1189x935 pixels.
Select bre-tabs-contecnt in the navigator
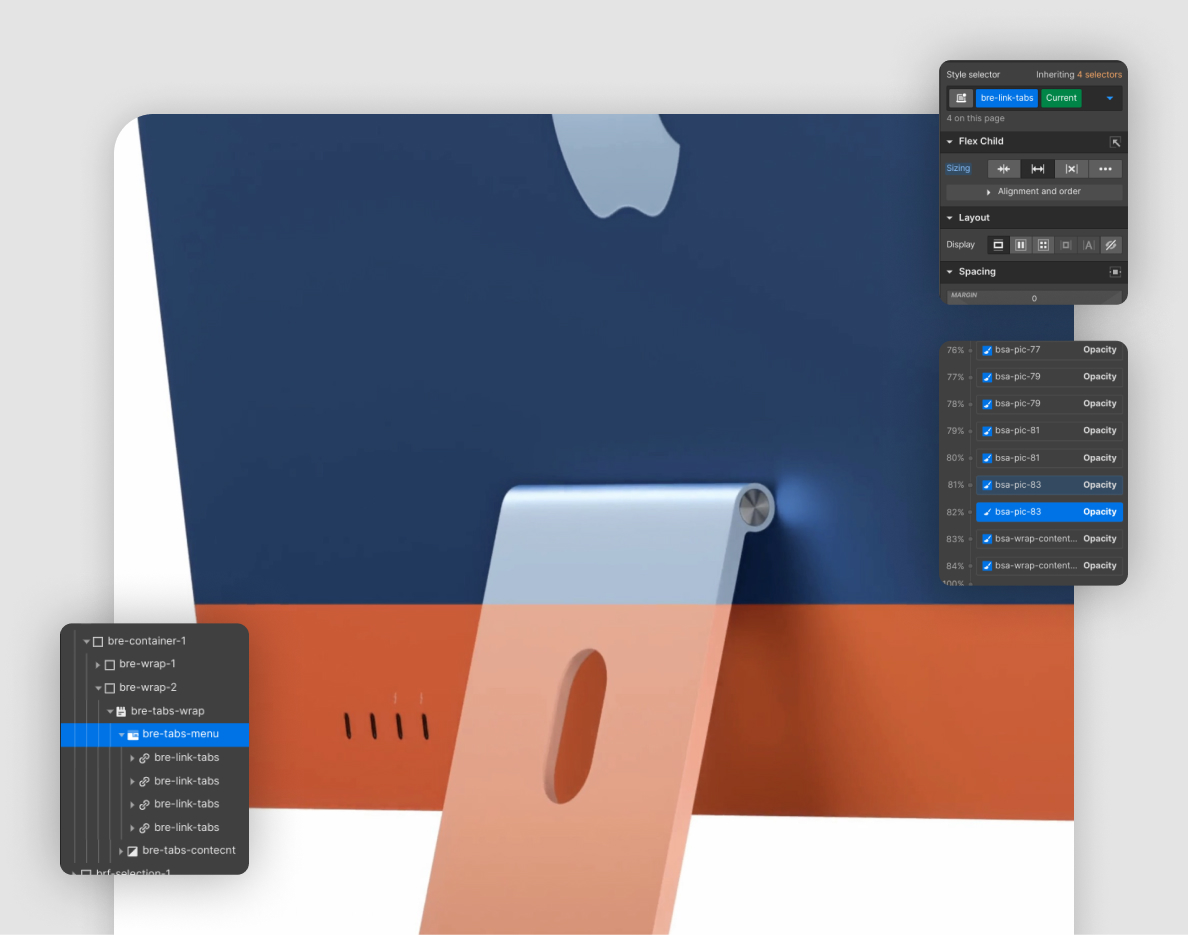point(189,850)
